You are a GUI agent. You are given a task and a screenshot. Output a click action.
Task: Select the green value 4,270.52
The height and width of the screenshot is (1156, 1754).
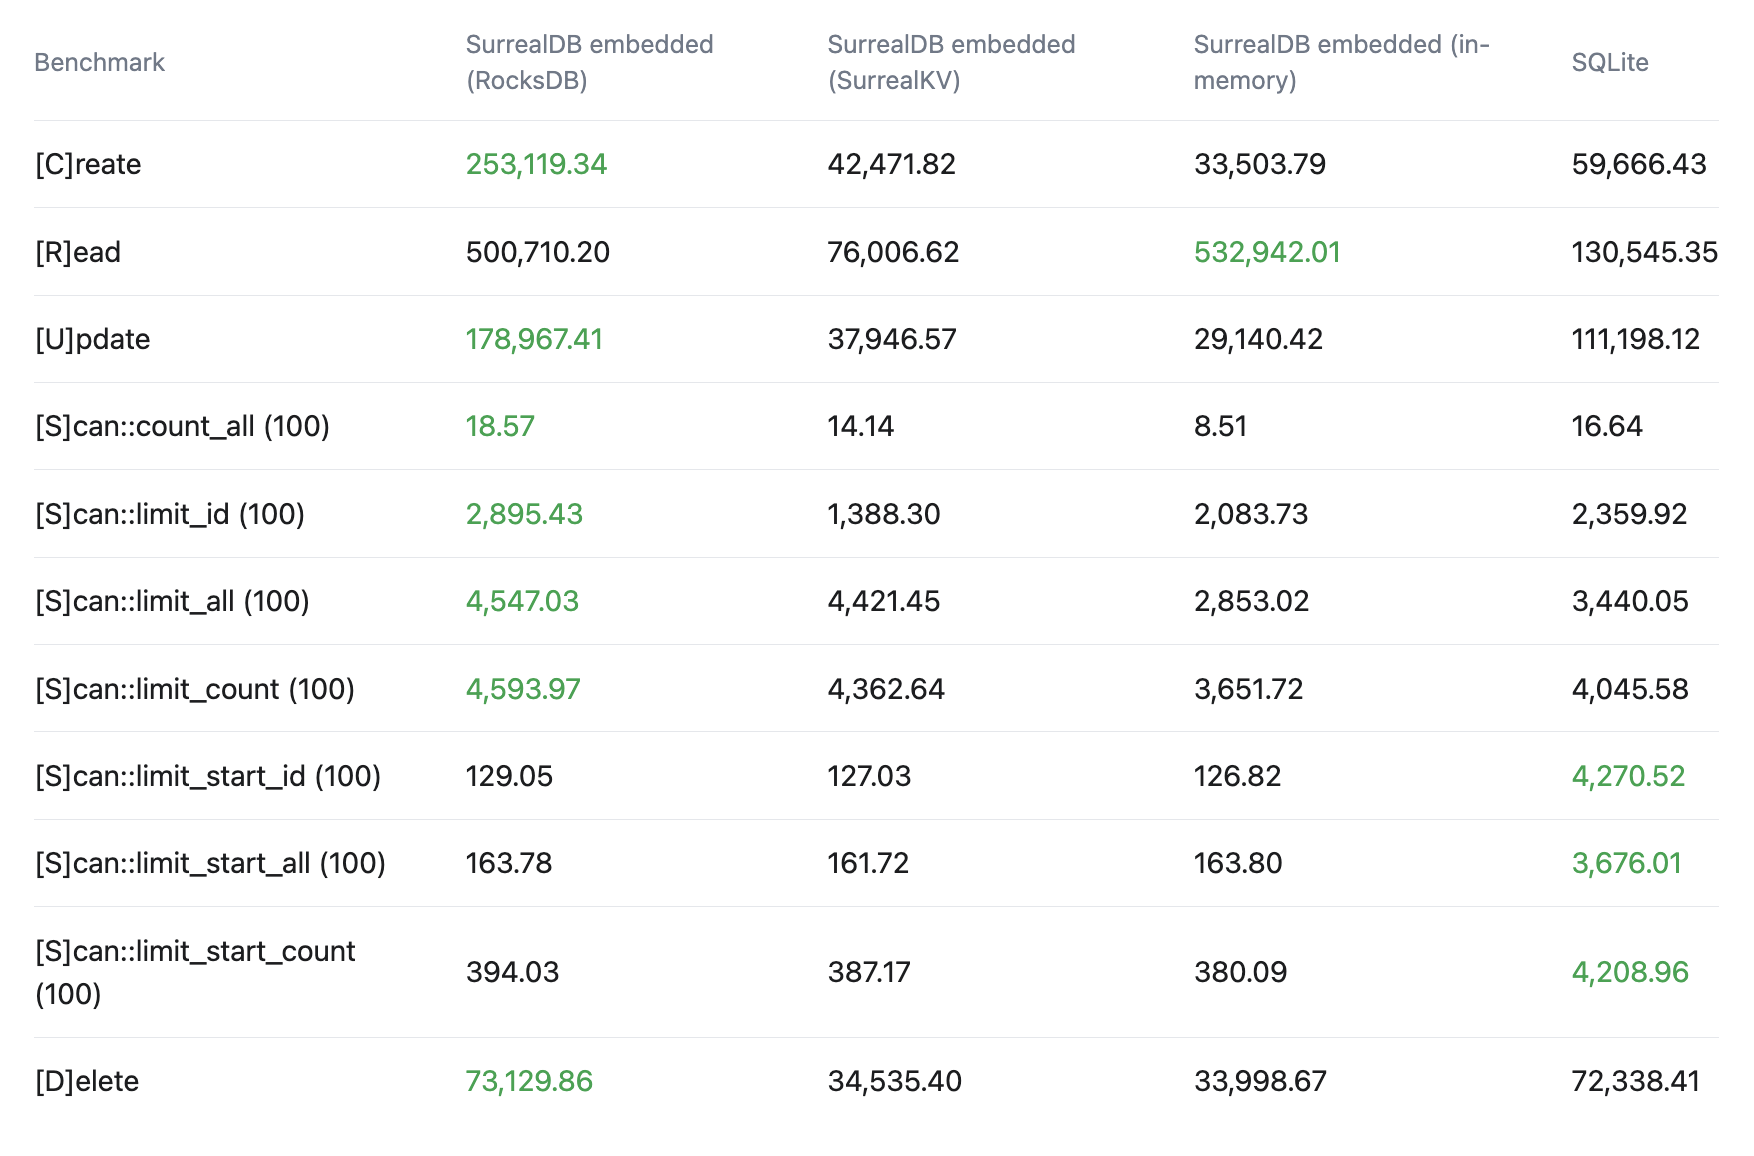click(1628, 776)
